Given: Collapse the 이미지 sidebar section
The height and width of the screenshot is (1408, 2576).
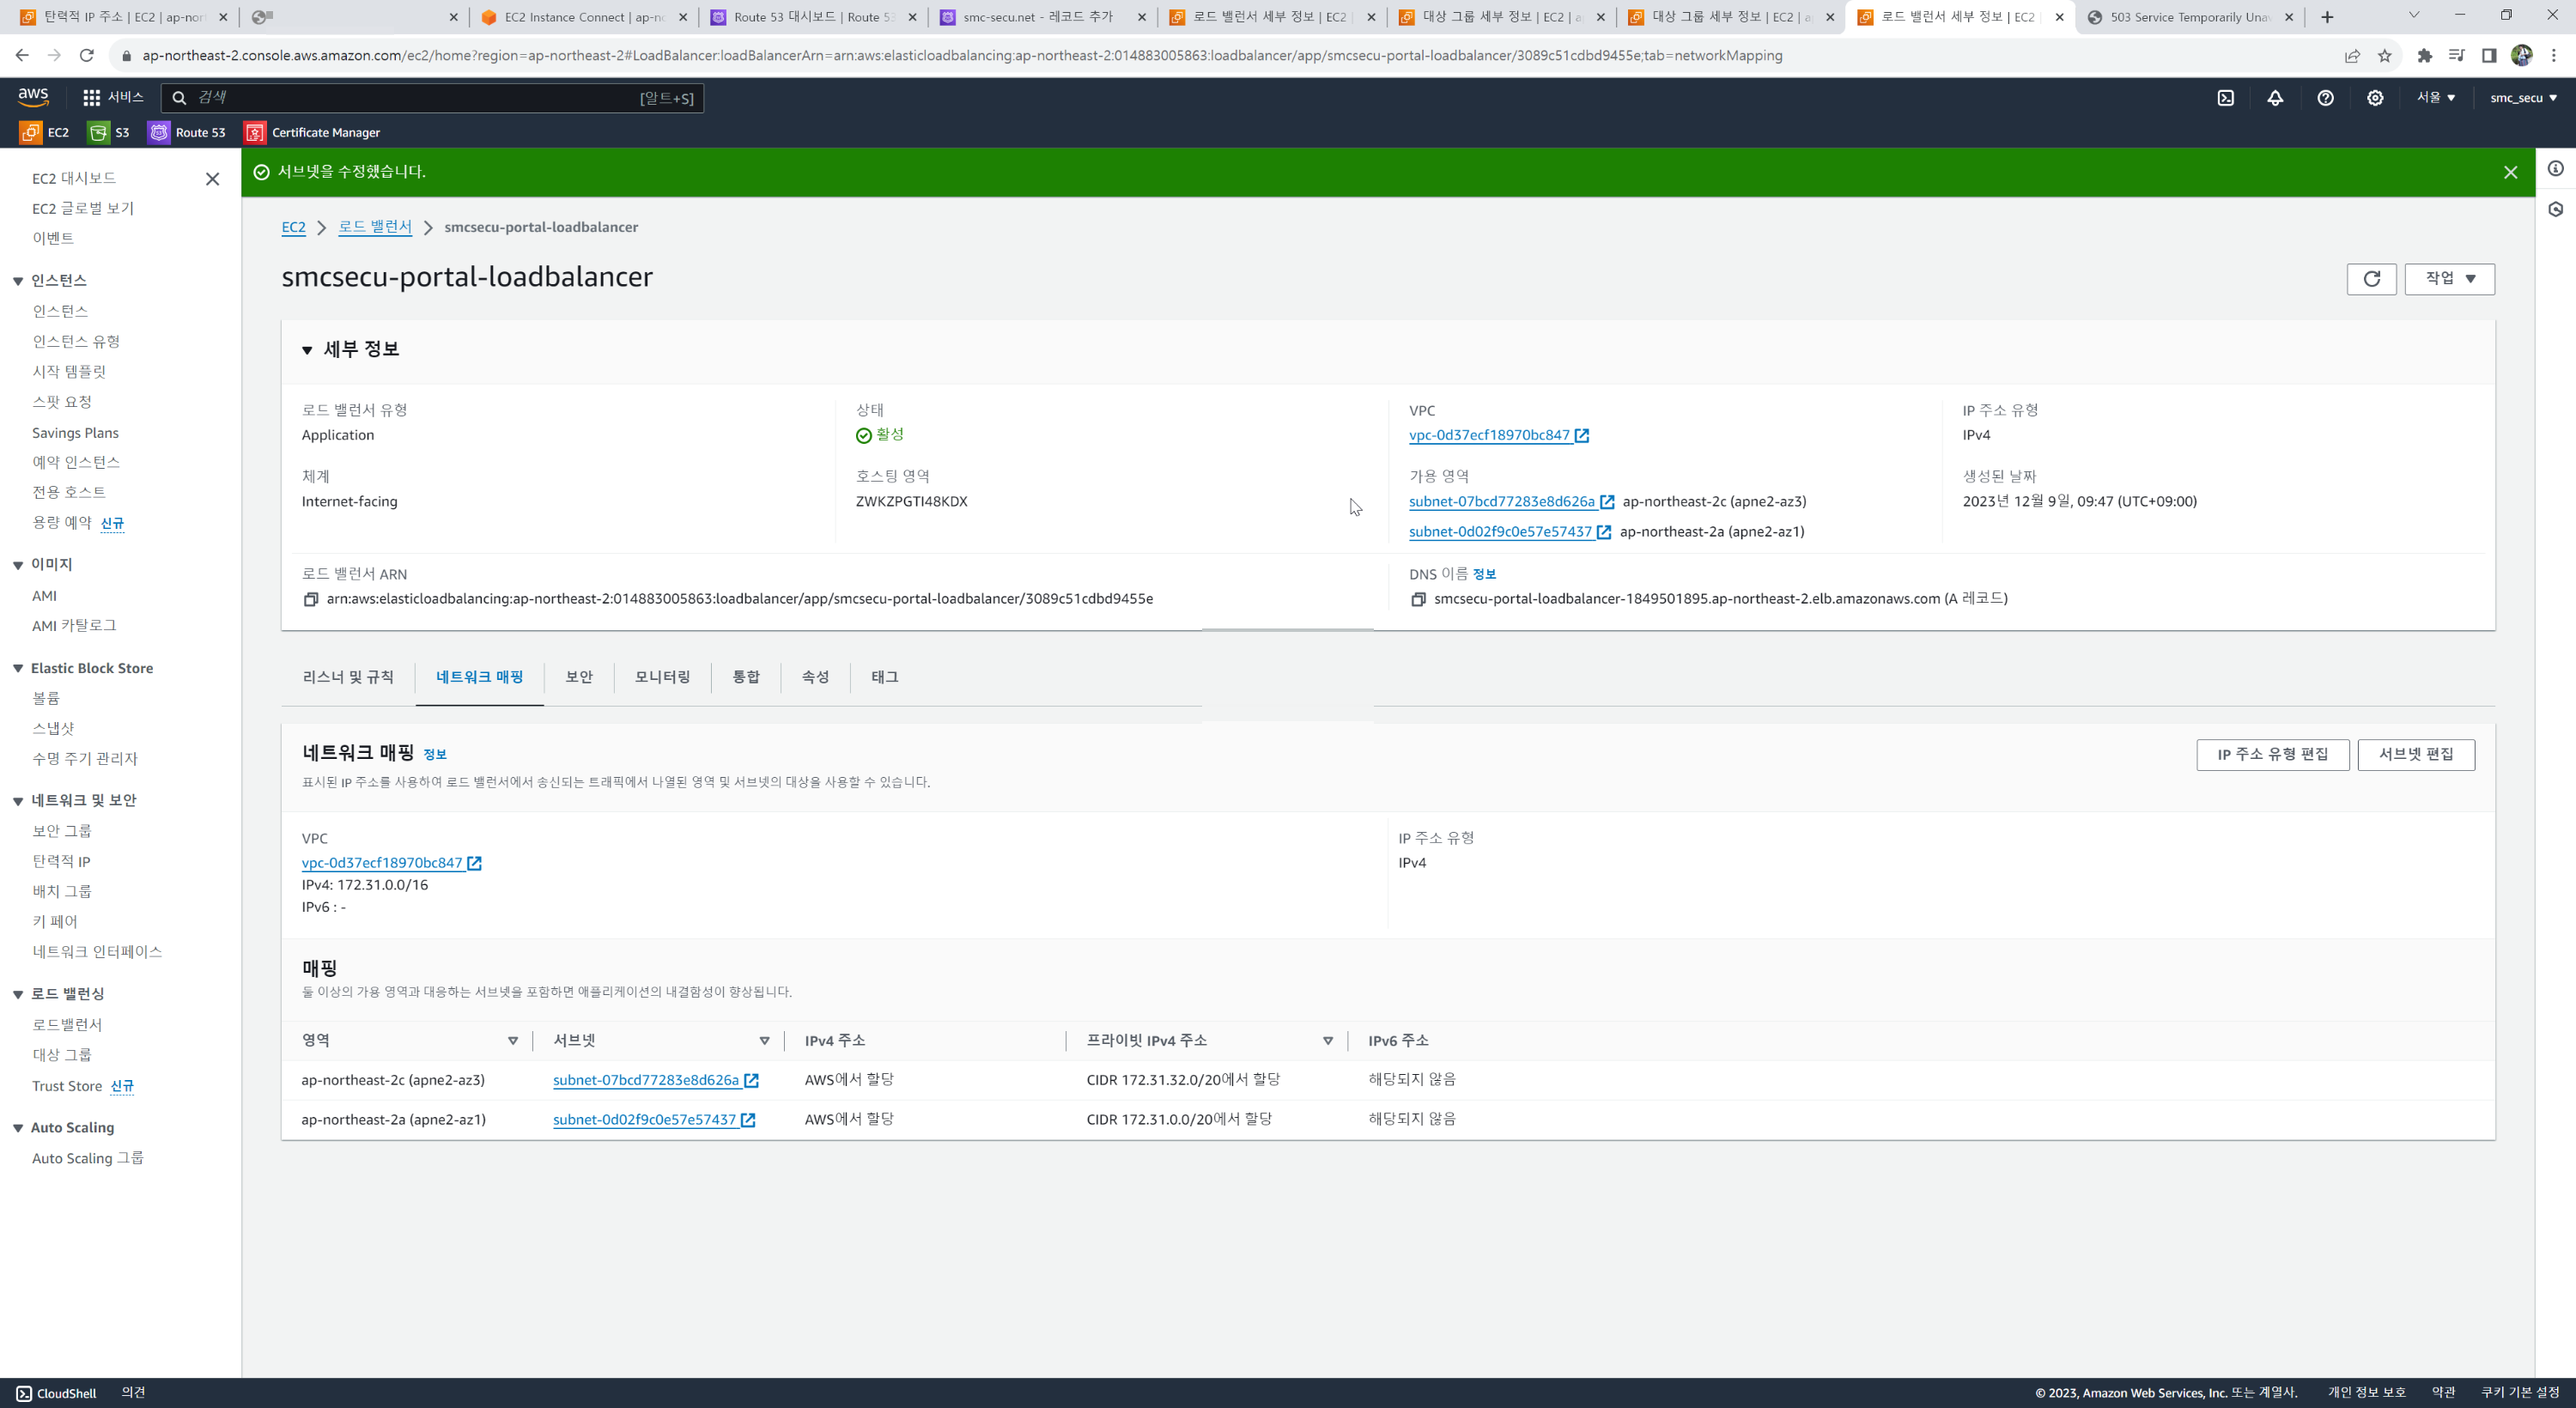Looking at the screenshot, I should (x=18, y=565).
